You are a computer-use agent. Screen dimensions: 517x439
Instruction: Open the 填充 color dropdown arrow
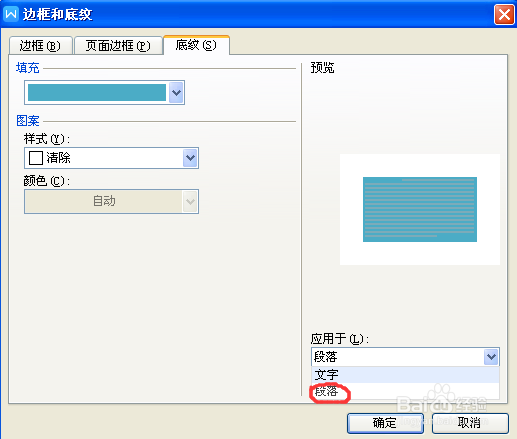(x=176, y=92)
